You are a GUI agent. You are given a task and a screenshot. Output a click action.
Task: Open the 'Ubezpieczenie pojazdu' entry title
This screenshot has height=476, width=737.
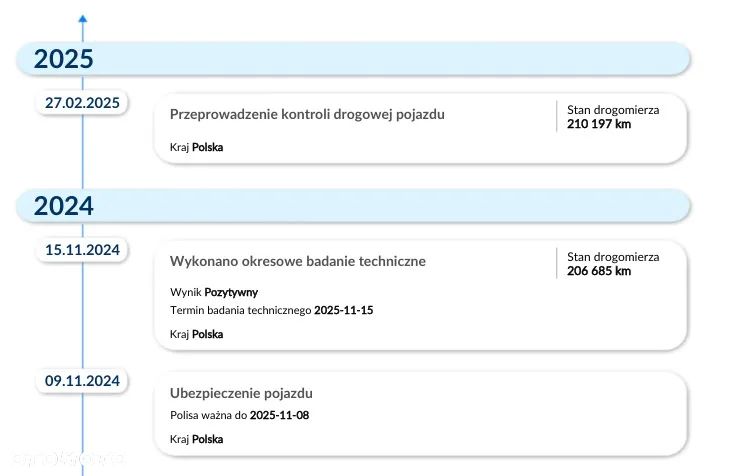(x=241, y=393)
